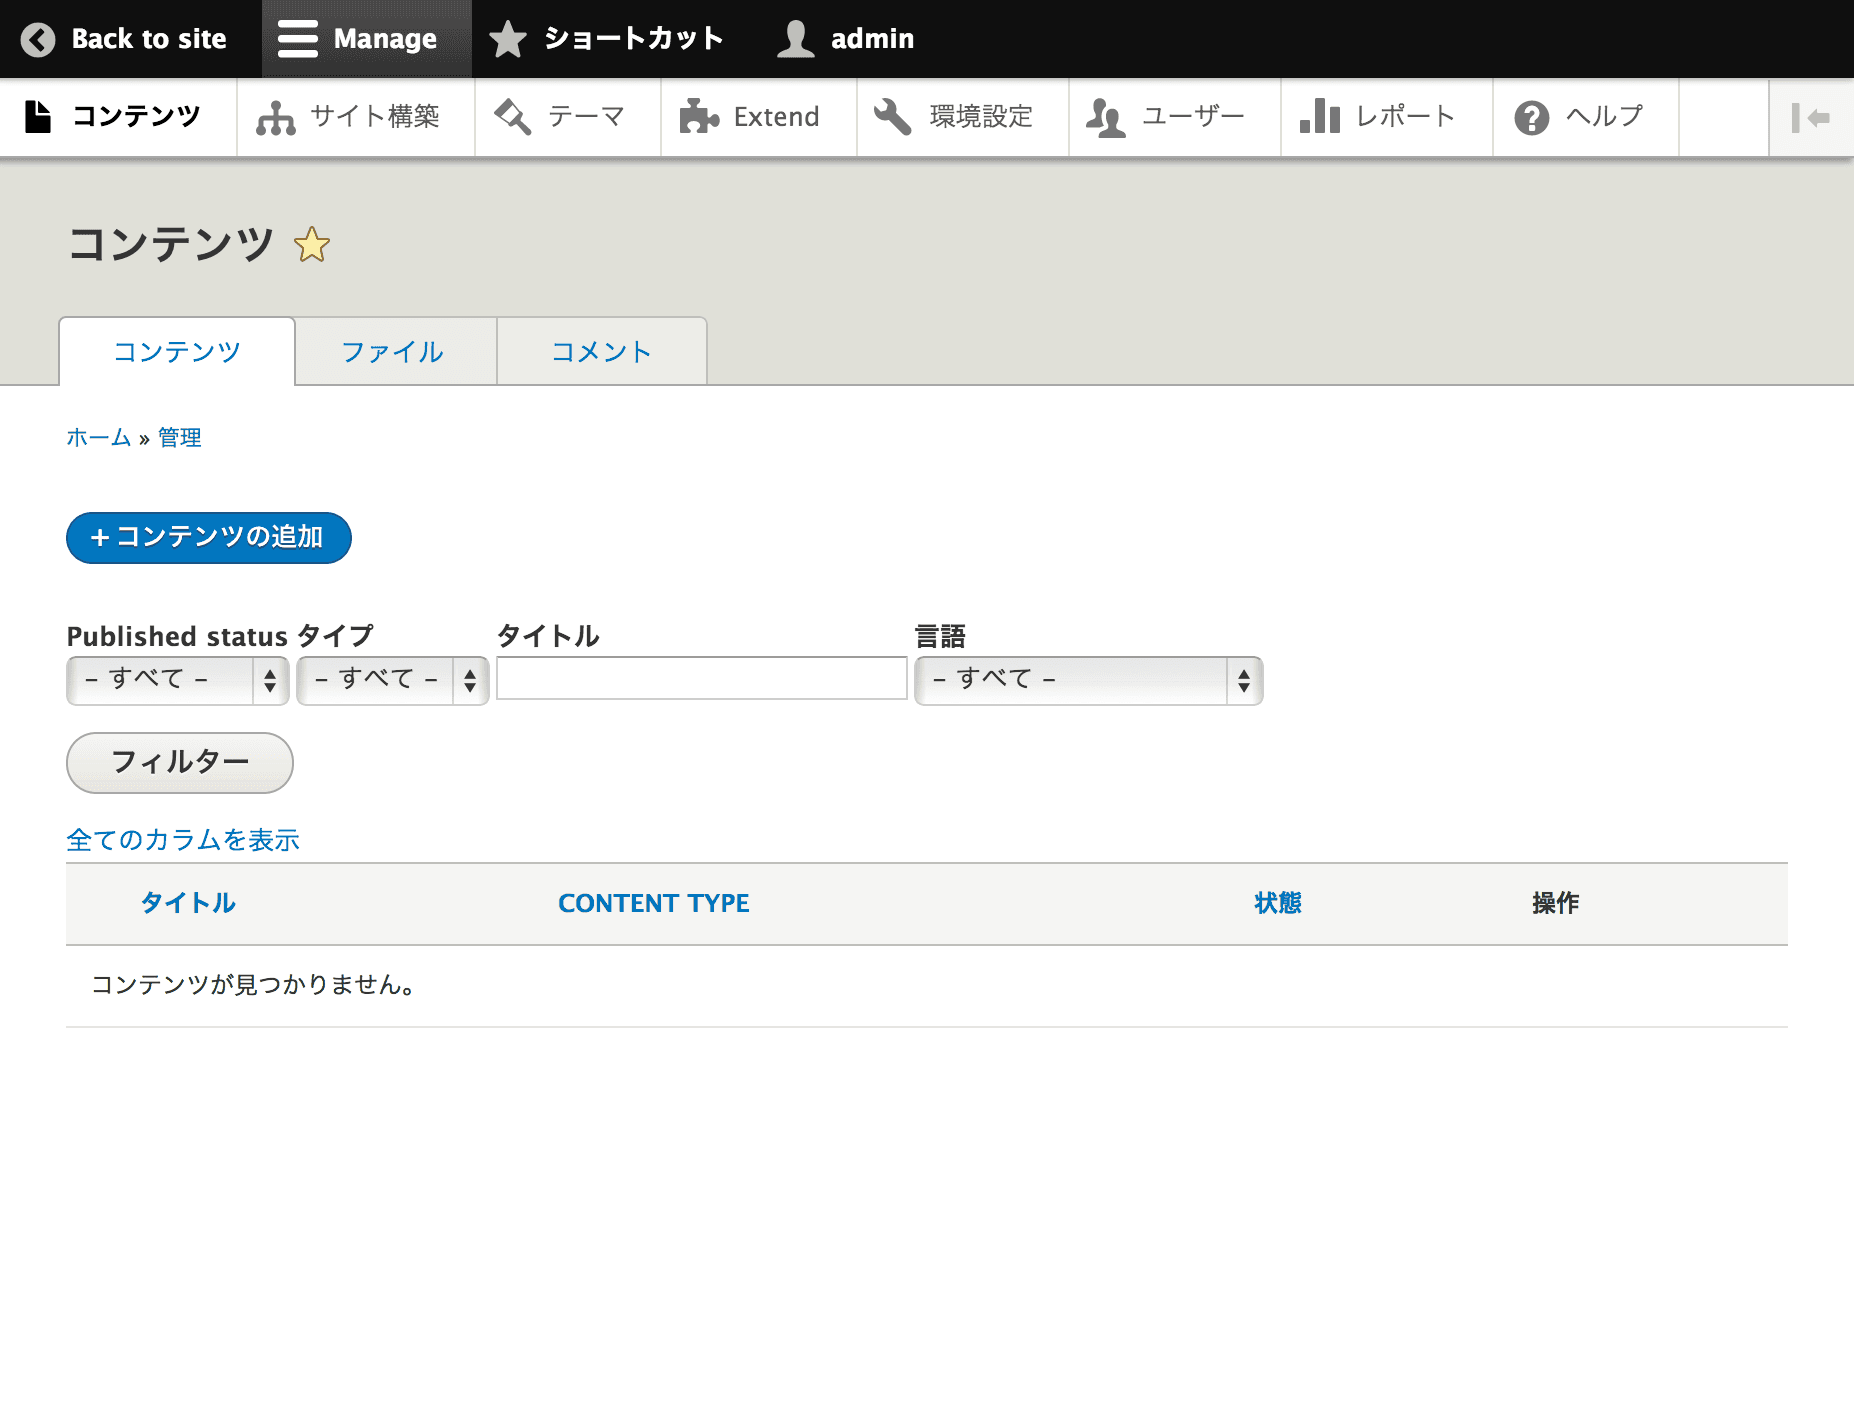Click the admin account label
1854x1412 pixels.
point(872,39)
